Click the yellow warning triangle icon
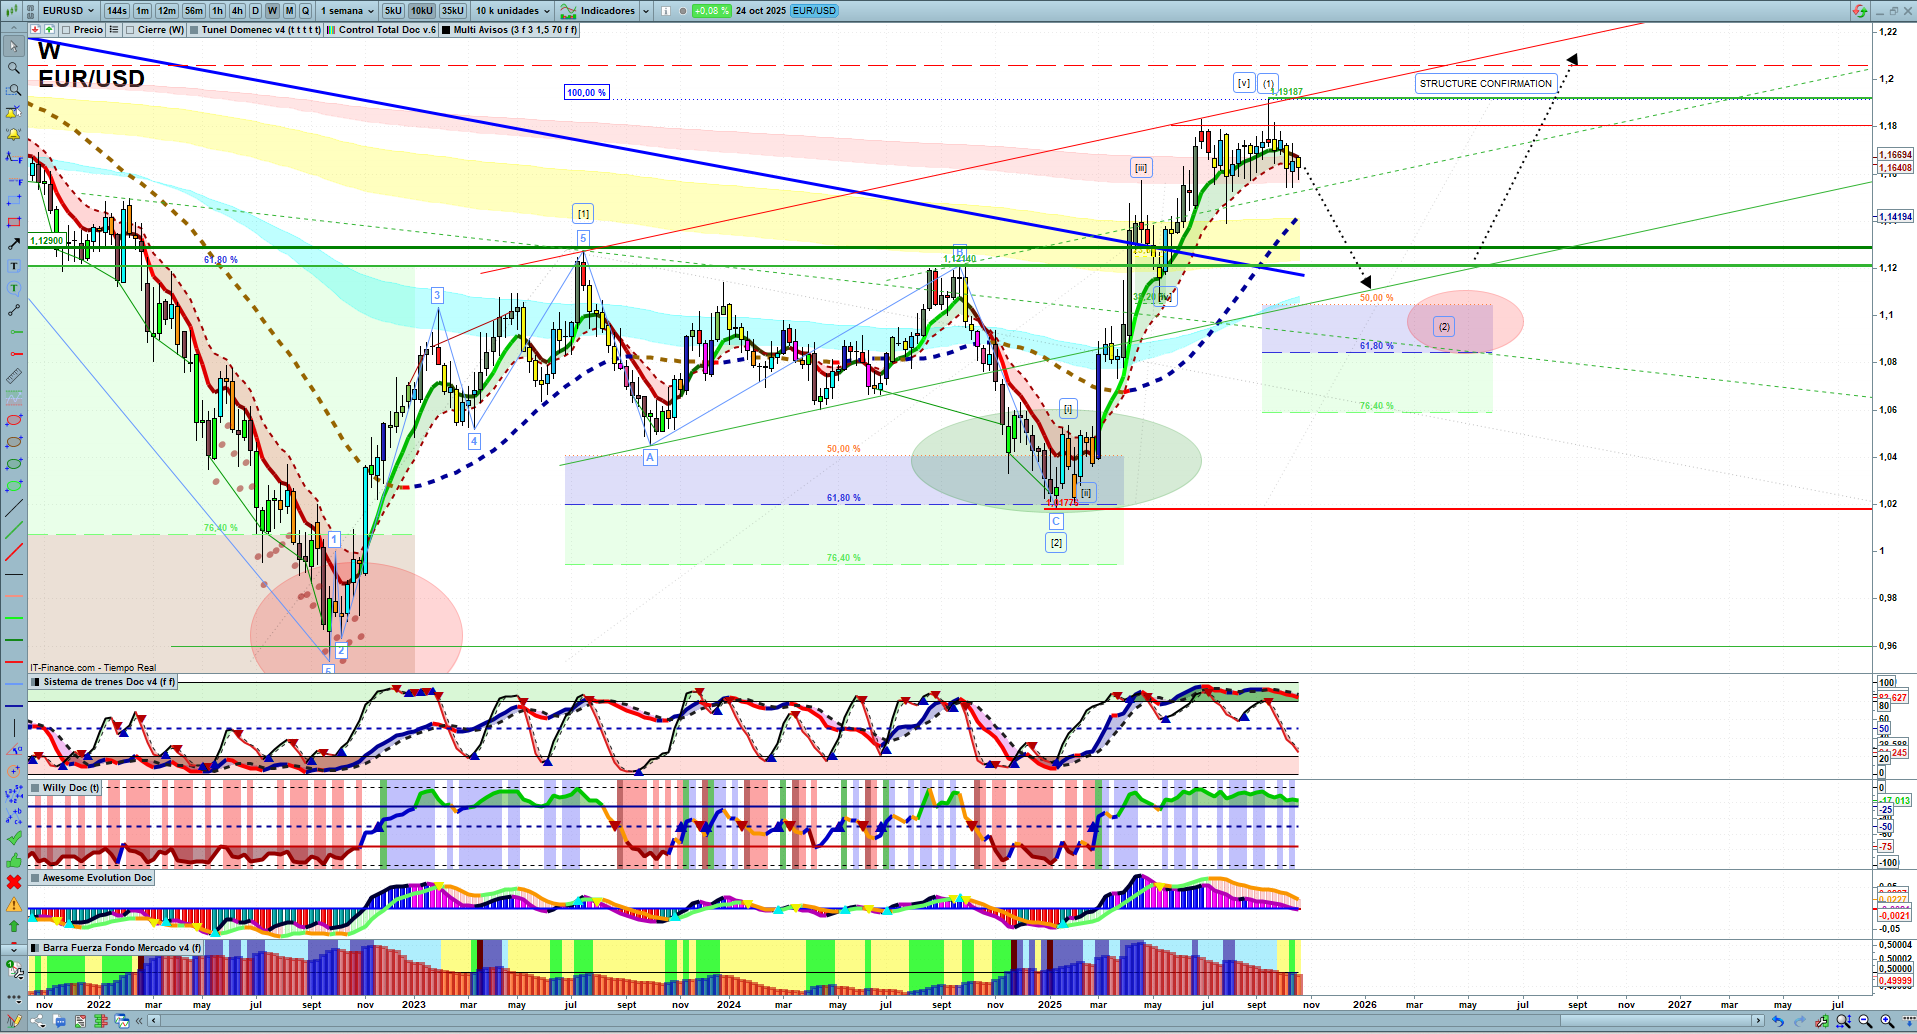The height and width of the screenshot is (1034, 1917). tap(14, 904)
